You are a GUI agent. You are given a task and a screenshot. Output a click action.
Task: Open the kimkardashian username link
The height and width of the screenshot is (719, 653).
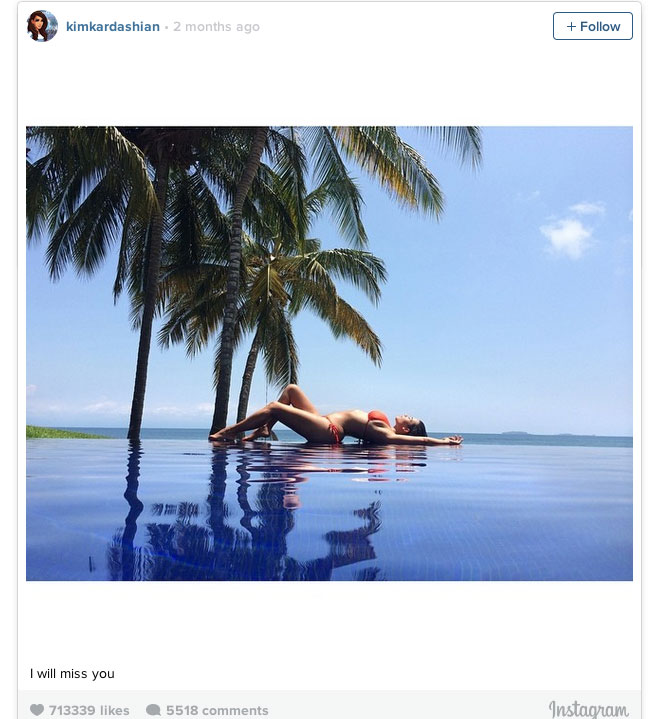[x=113, y=27]
